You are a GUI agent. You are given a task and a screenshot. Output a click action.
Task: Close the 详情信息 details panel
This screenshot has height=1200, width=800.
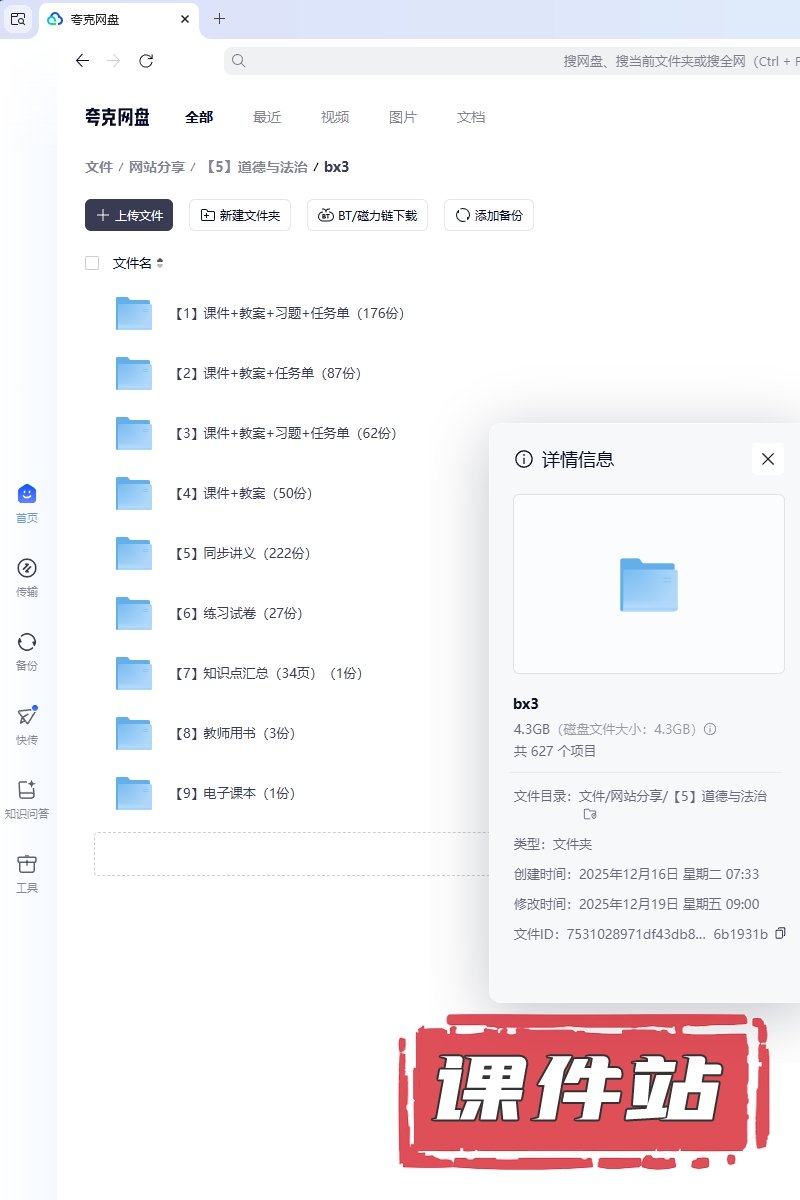click(x=767, y=459)
